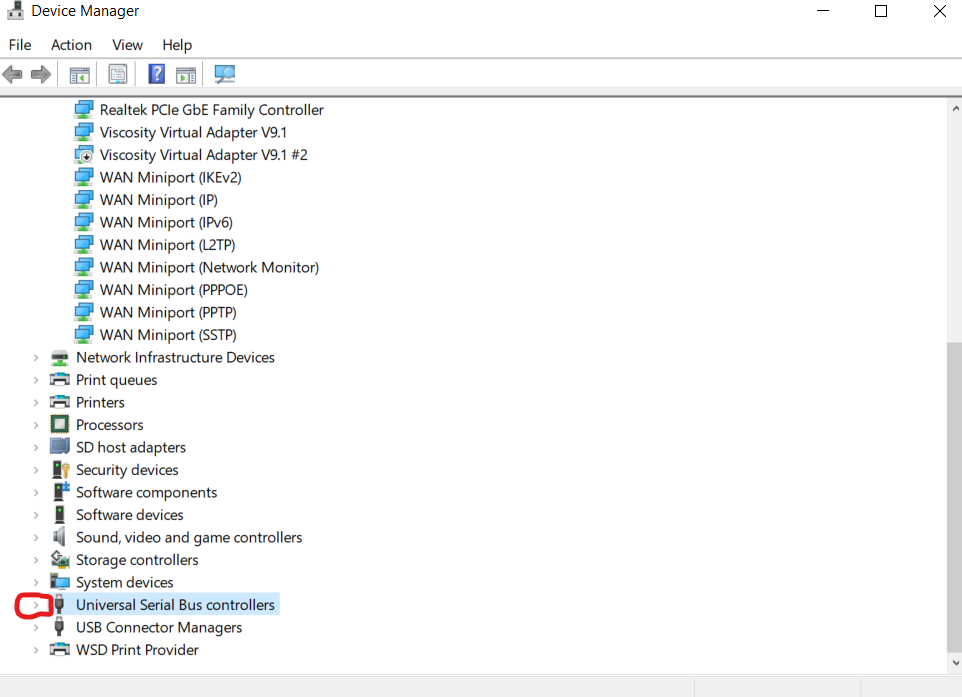Open the View menu
Screen dimensions: 962x697
click(x=127, y=45)
